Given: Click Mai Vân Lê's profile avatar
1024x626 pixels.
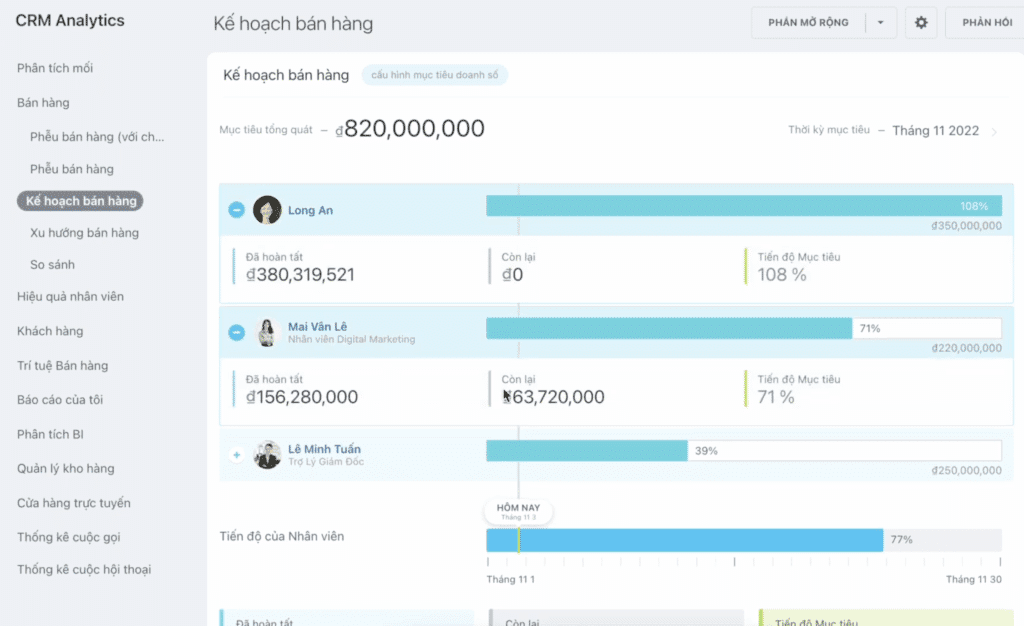Looking at the screenshot, I should (267, 332).
